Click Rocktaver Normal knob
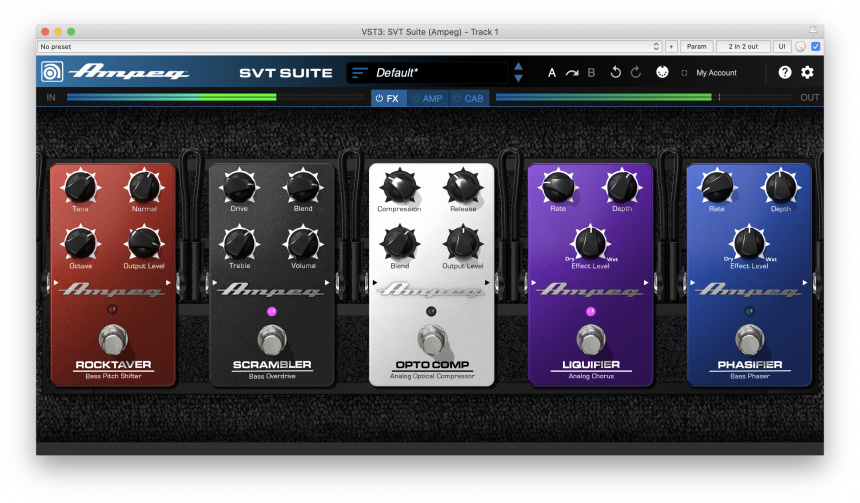The width and height of the screenshot is (860, 503). [144, 186]
